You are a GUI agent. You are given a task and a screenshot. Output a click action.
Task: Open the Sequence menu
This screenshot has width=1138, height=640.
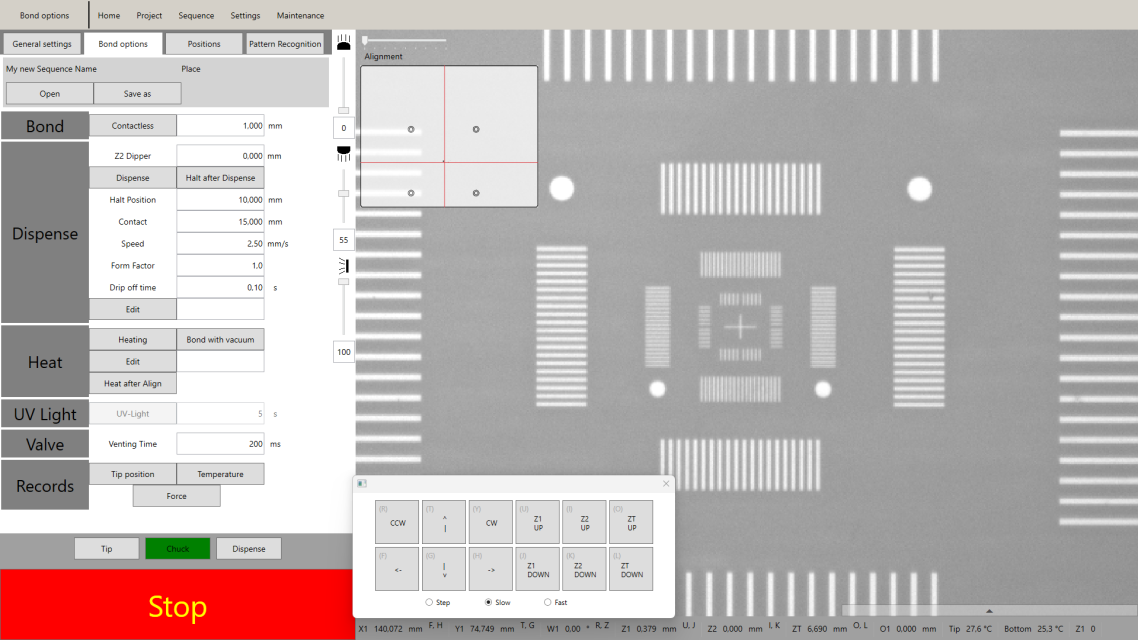coord(196,16)
